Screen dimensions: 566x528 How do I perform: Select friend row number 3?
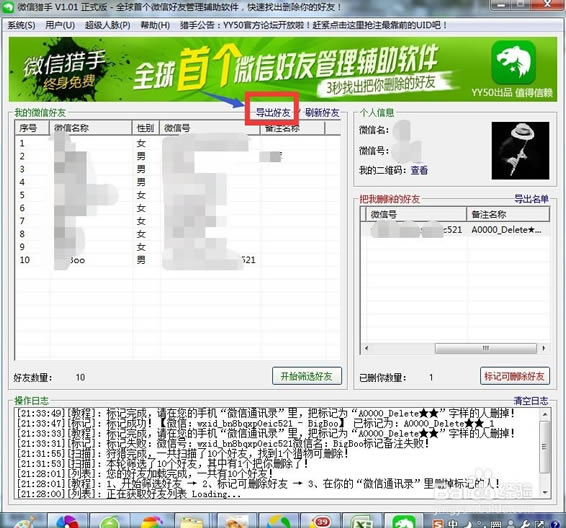pos(177,169)
